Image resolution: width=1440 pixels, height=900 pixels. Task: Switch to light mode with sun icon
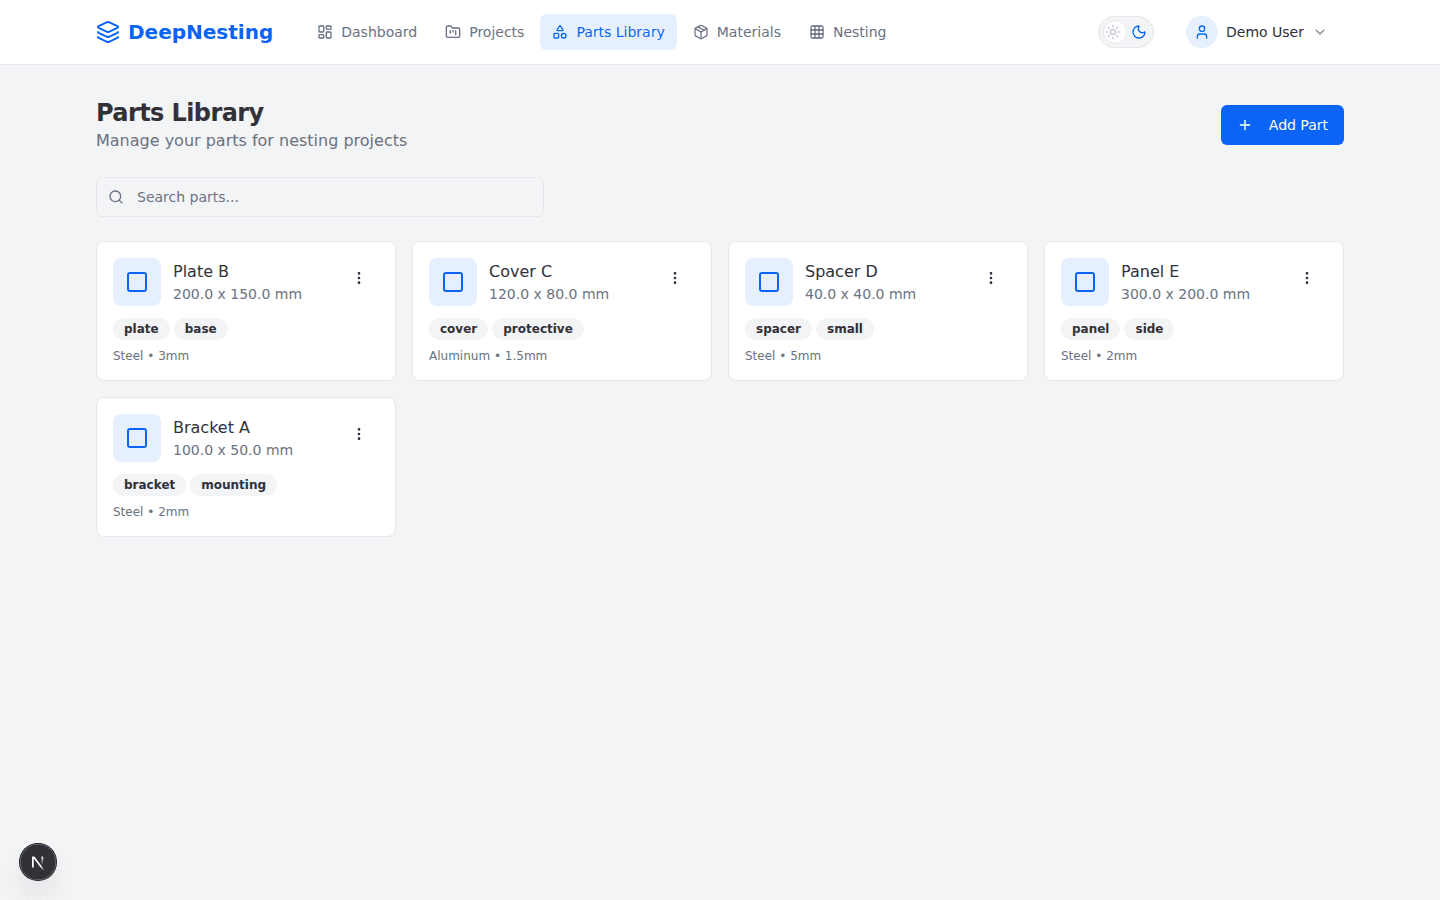[1113, 32]
